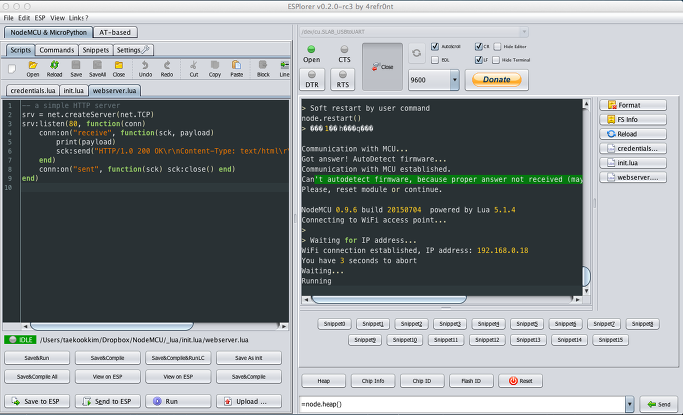Check the Hide Editor checkbox

pyautogui.click(x=497, y=47)
